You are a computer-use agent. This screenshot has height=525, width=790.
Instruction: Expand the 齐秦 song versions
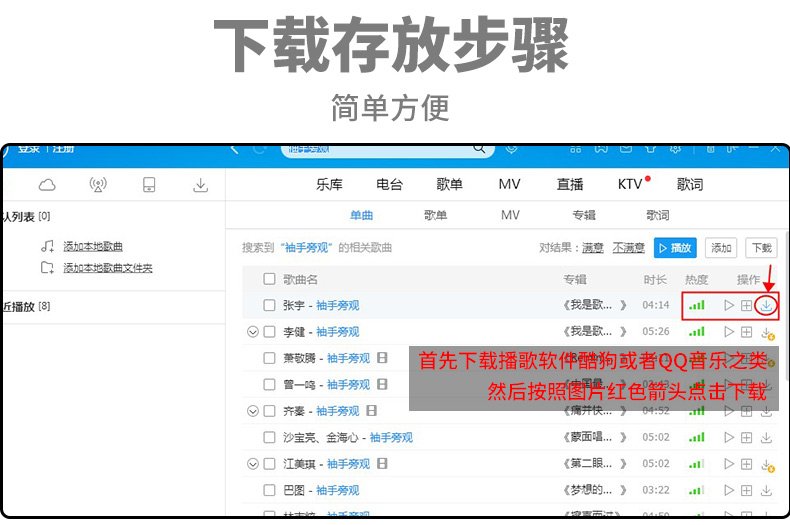click(252, 411)
